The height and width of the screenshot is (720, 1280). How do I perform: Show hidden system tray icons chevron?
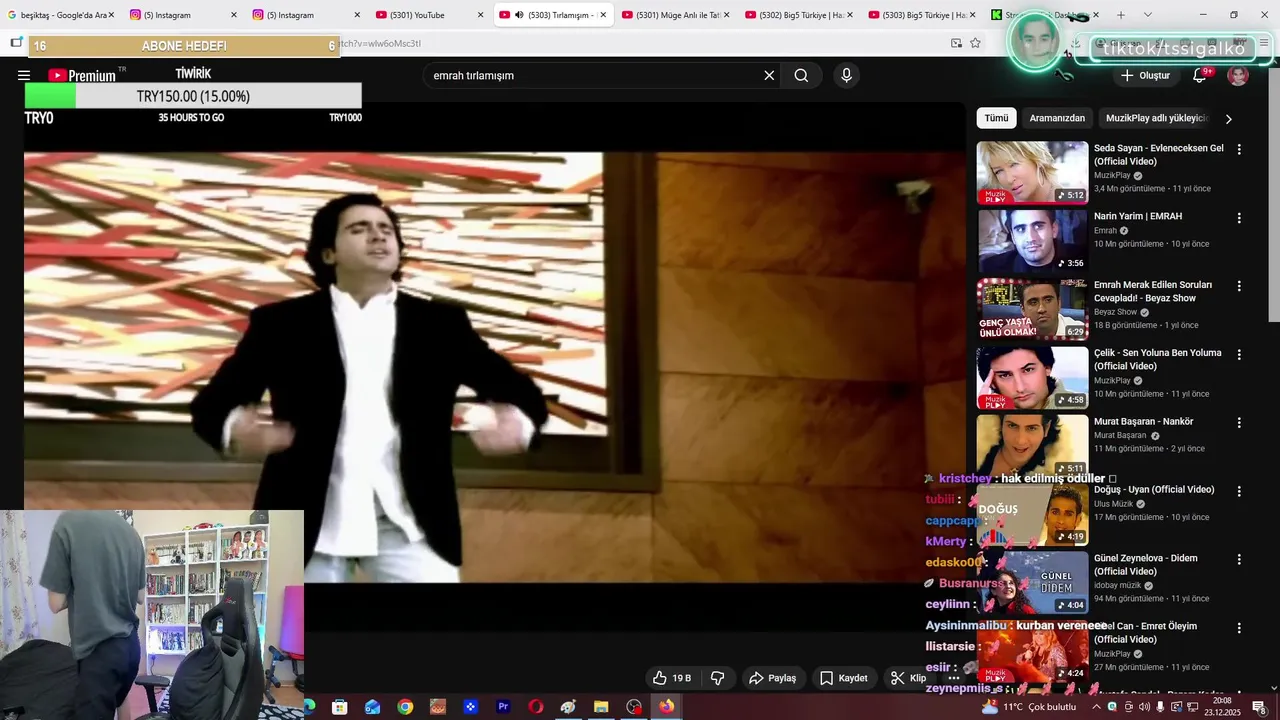click(1096, 707)
